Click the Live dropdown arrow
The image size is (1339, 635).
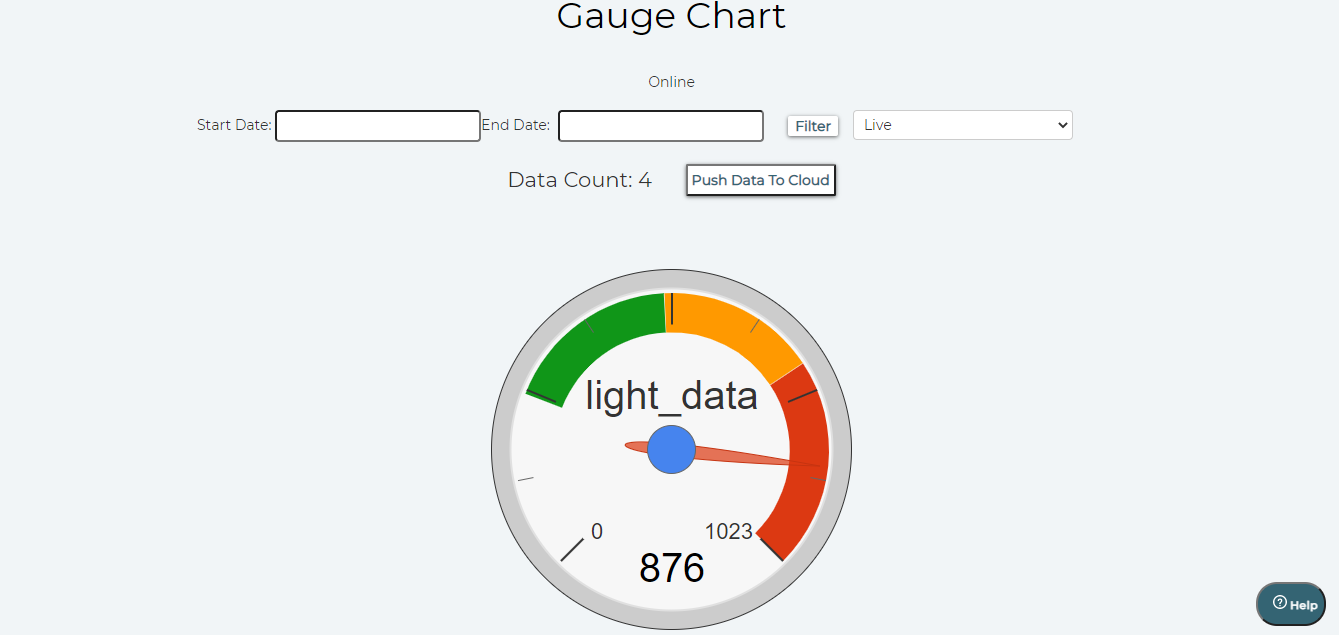(1061, 125)
